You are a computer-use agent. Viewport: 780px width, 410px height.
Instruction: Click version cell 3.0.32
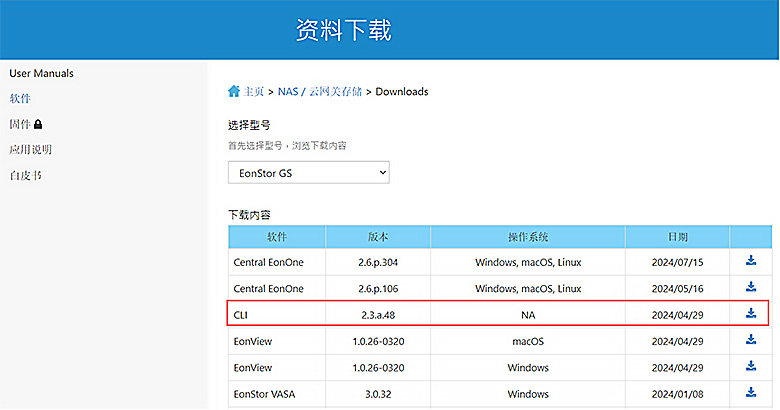point(378,394)
